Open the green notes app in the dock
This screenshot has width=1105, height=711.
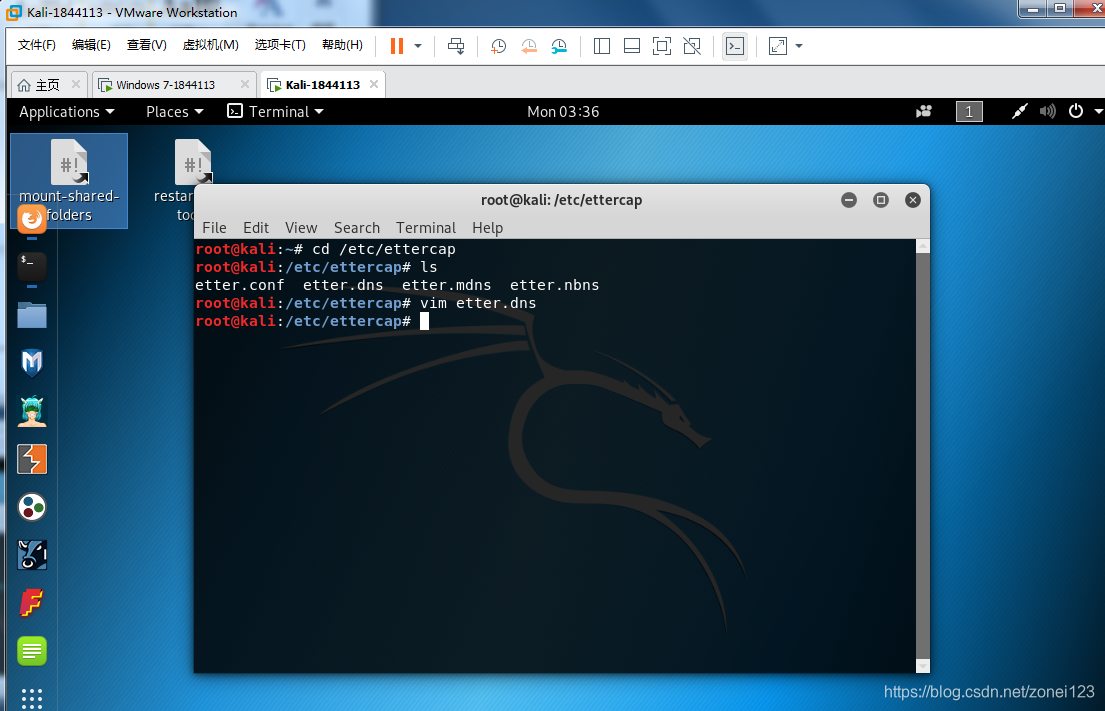click(x=32, y=650)
